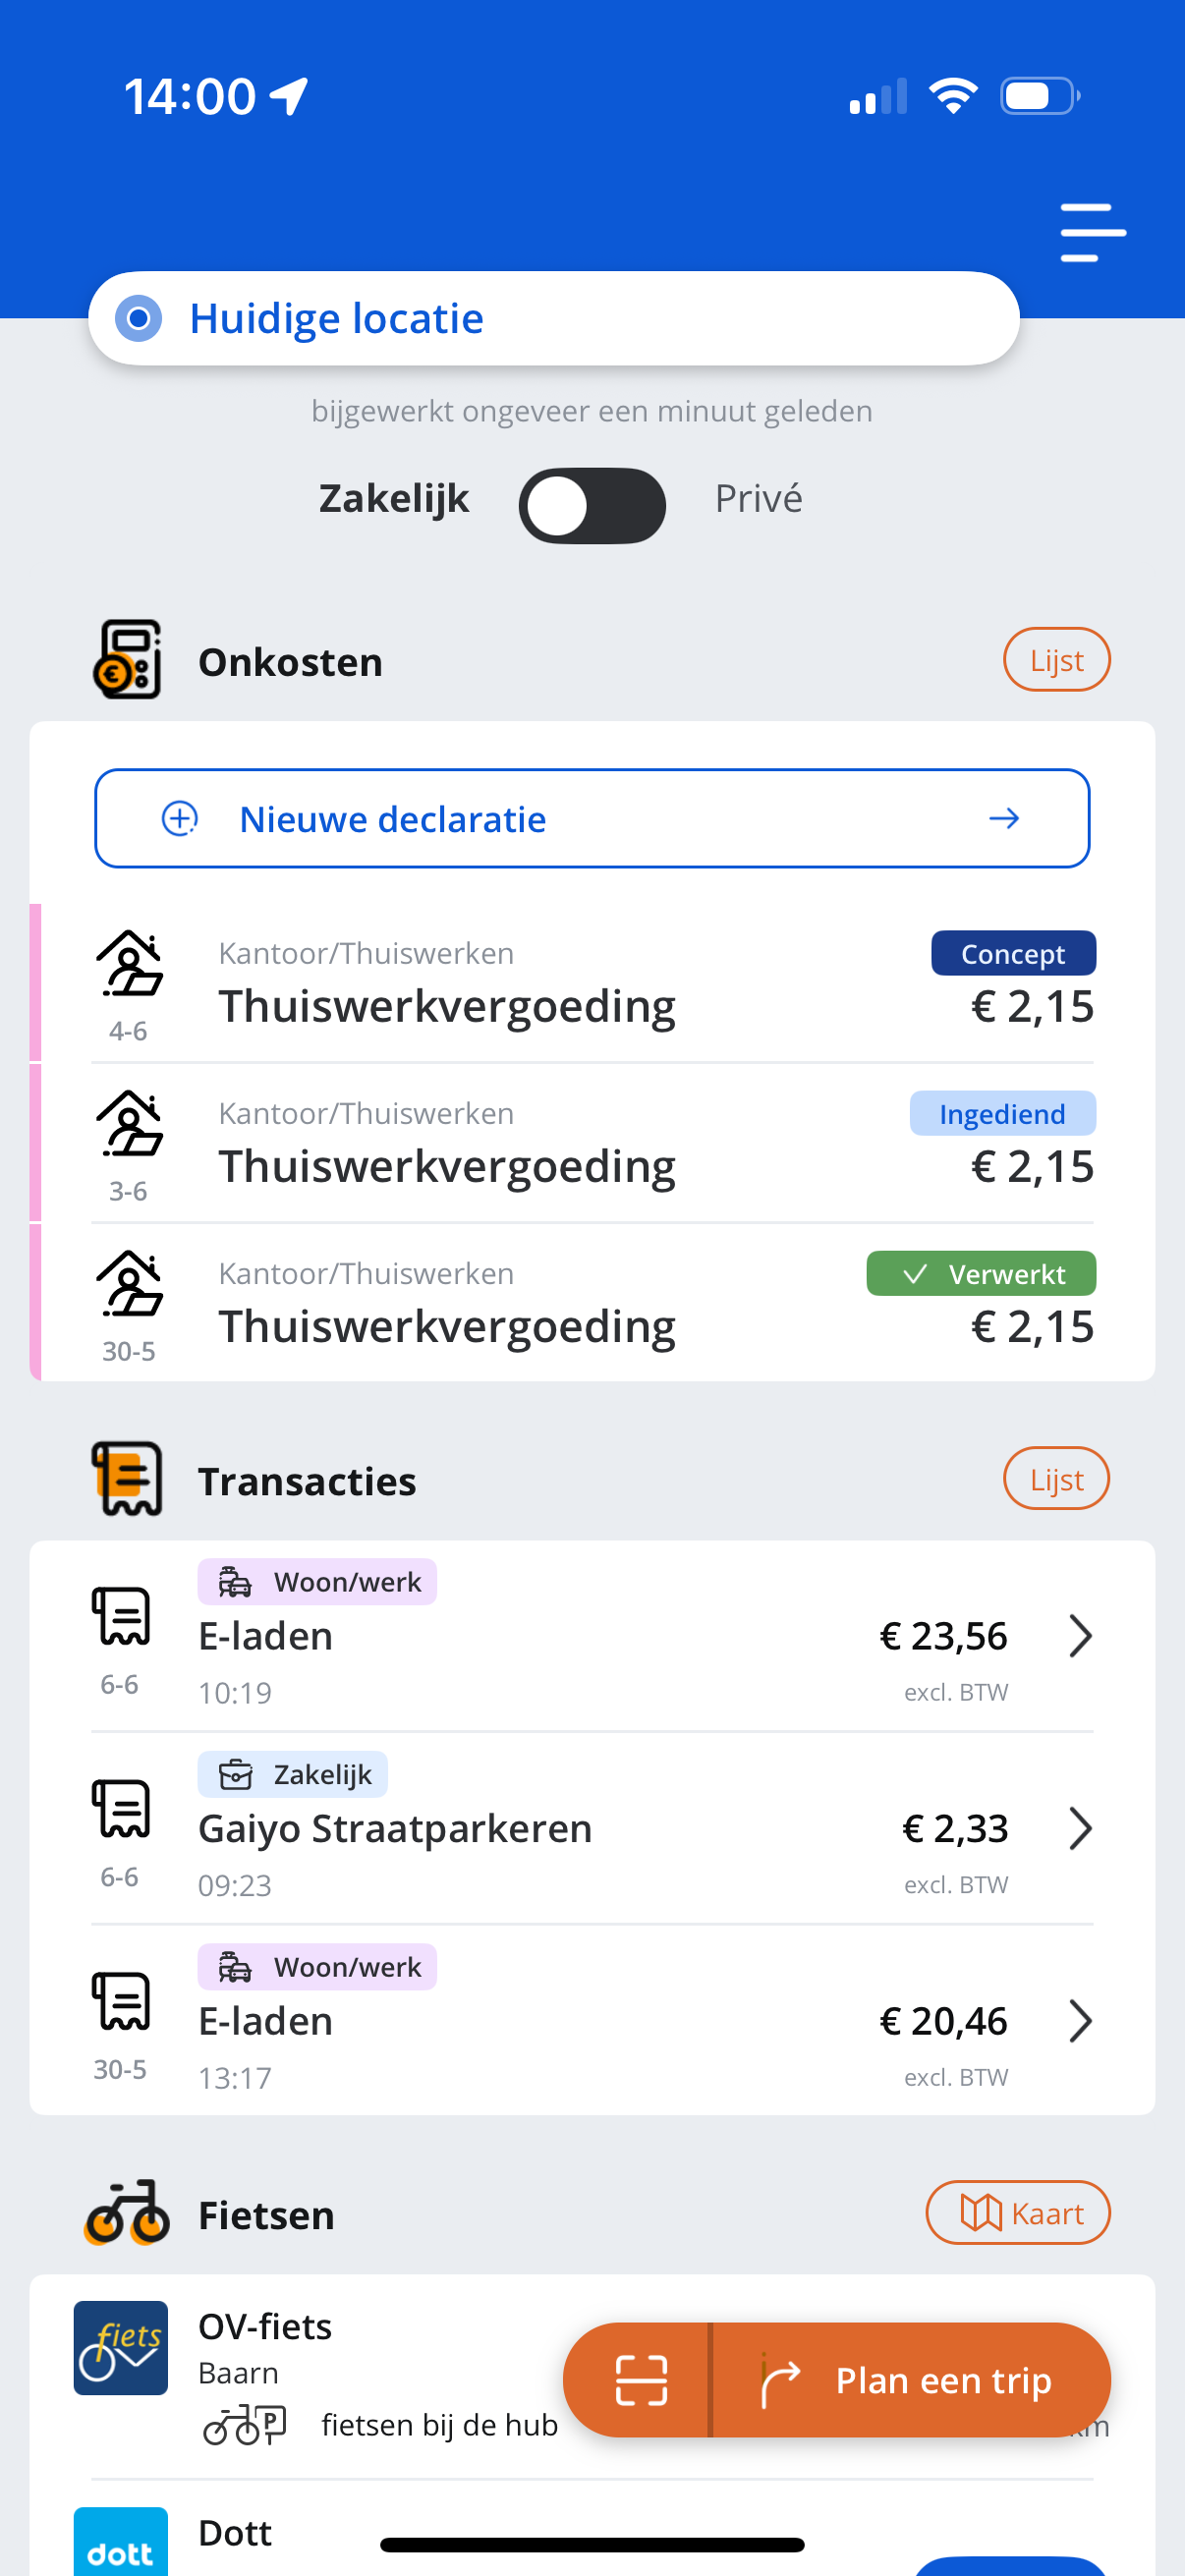Tap the Dott logo icon
The height and width of the screenshot is (2576, 1185).
click(121, 2541)
